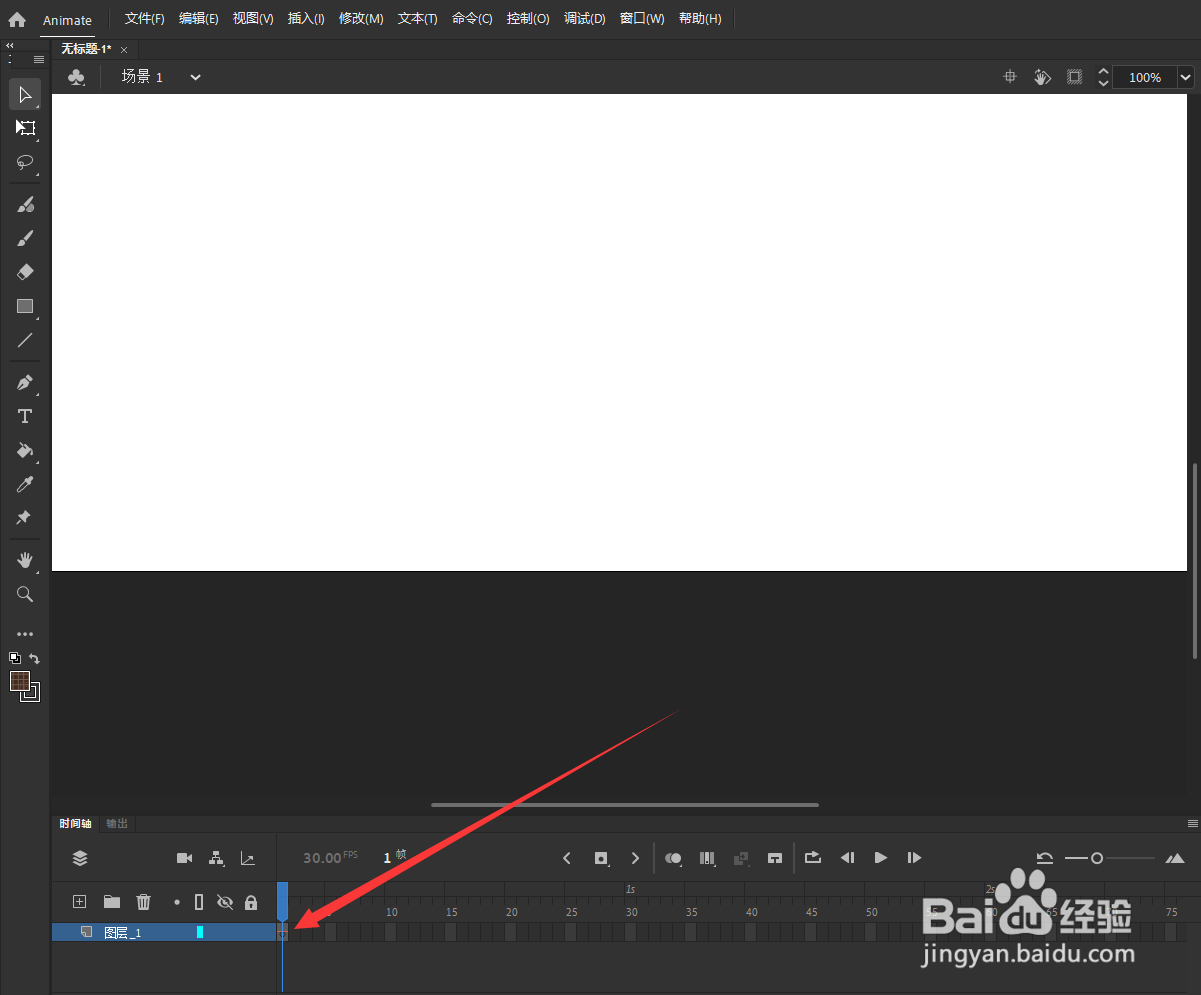Select the Line tool
The width and height of the screenshot is (1201, 995).
tap(26, 340)
